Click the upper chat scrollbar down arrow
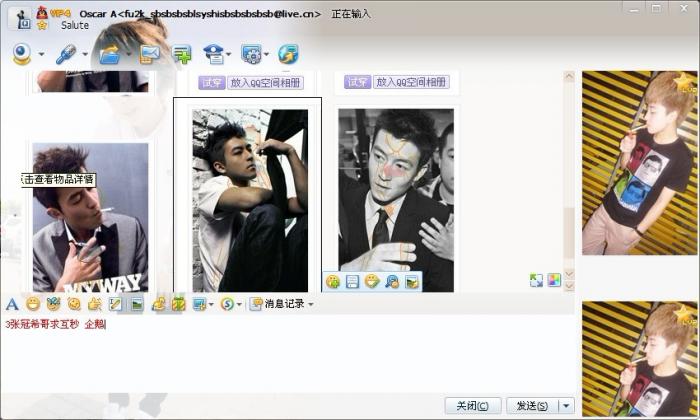The height and width of the screenshot is (420, 700). 569,274
